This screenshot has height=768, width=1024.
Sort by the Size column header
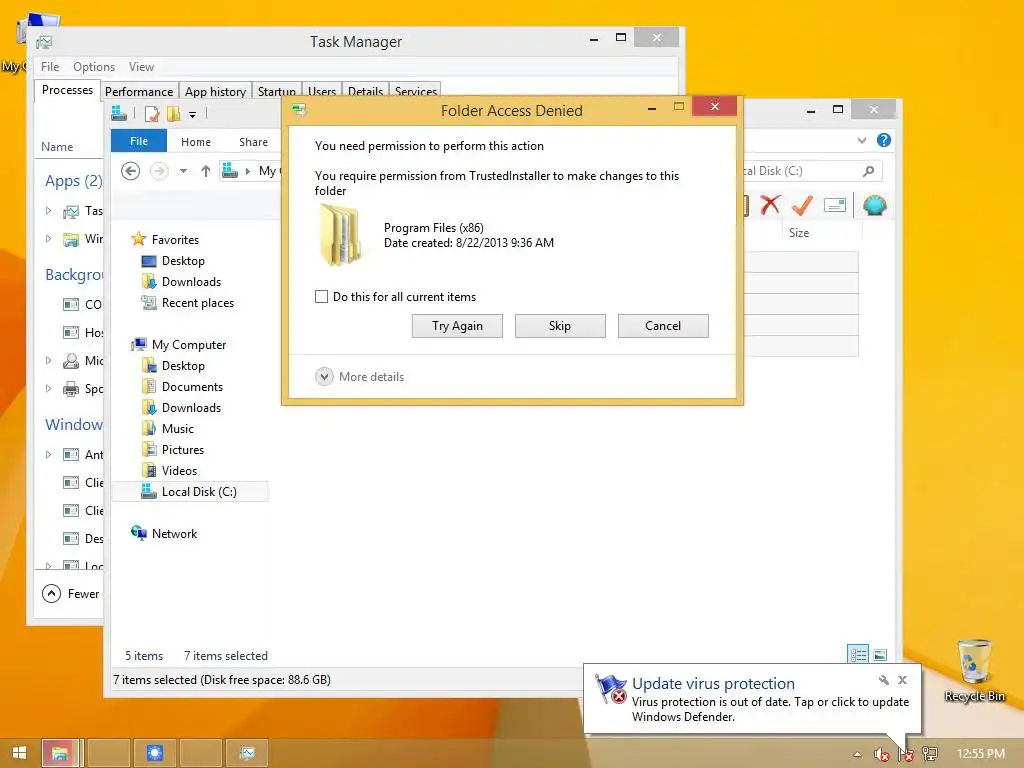799,232
